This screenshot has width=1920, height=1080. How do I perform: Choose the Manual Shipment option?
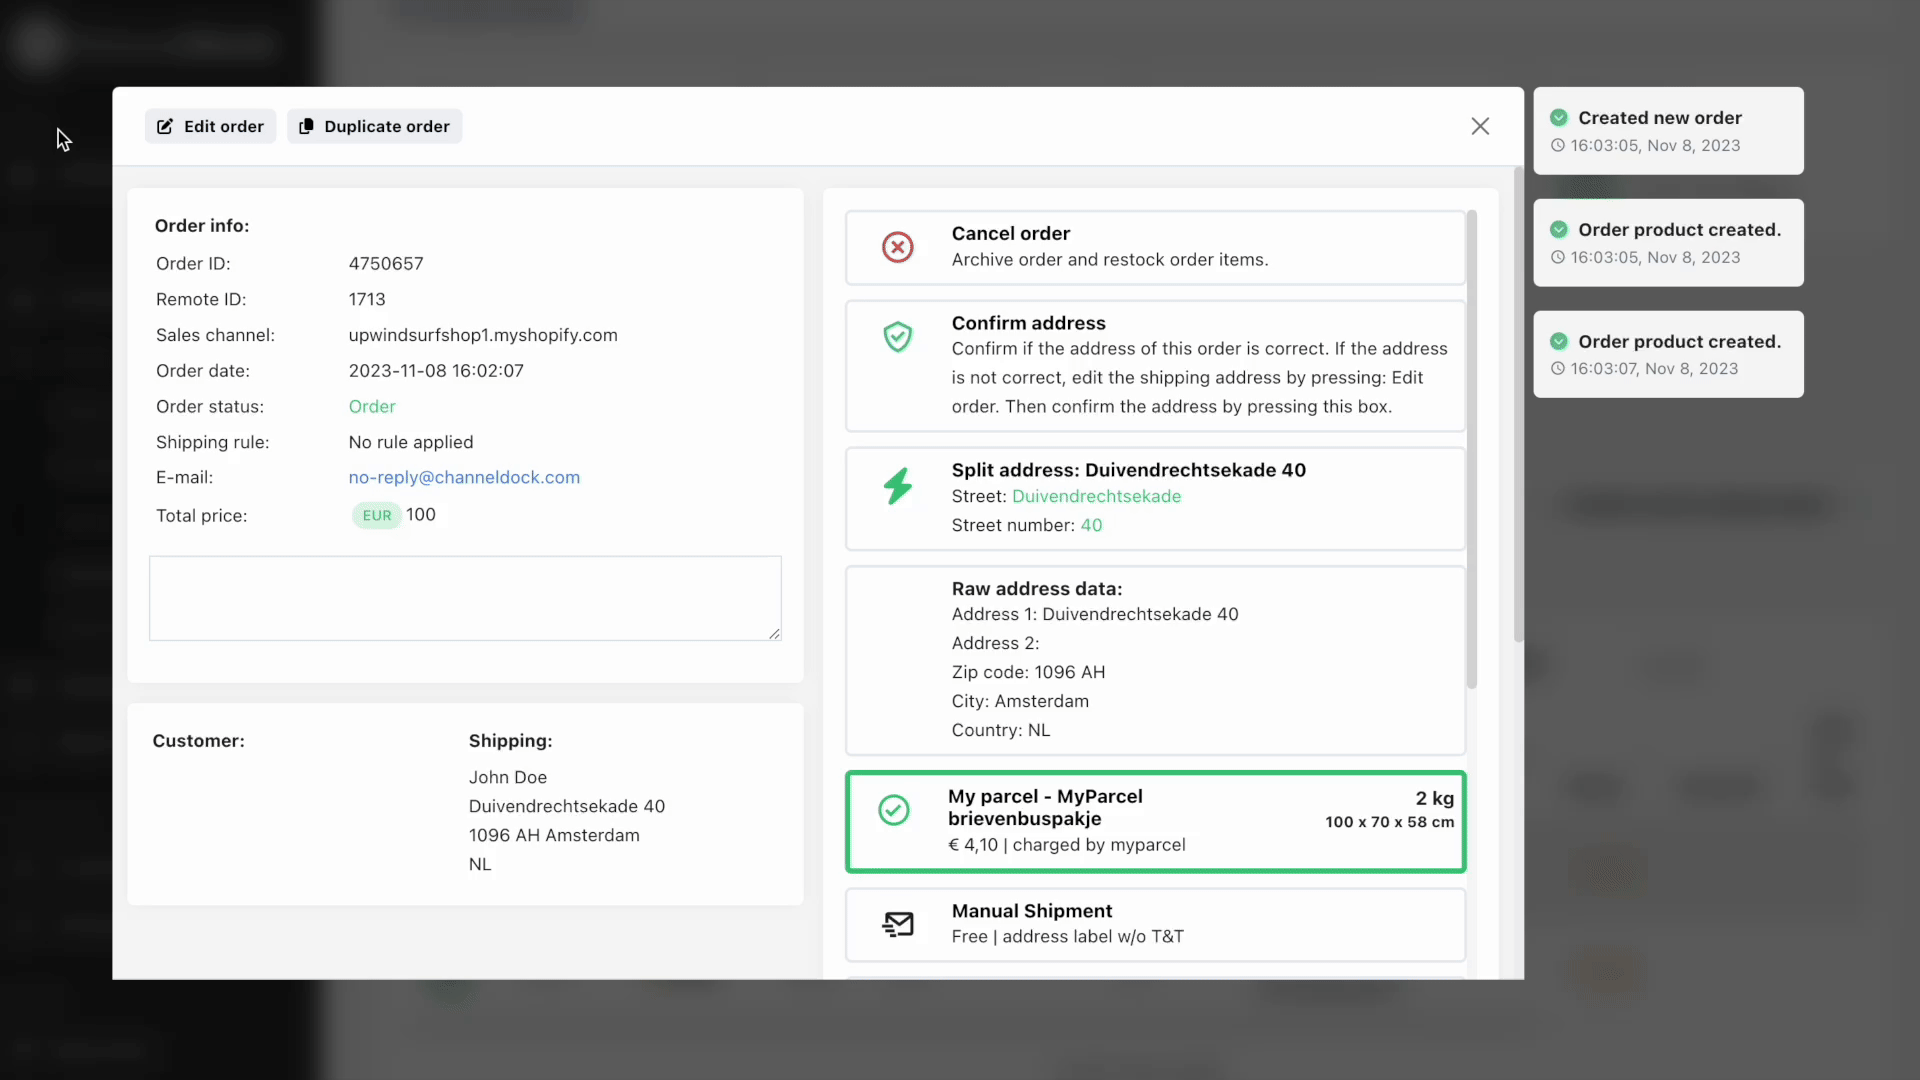coord(1155,924)
